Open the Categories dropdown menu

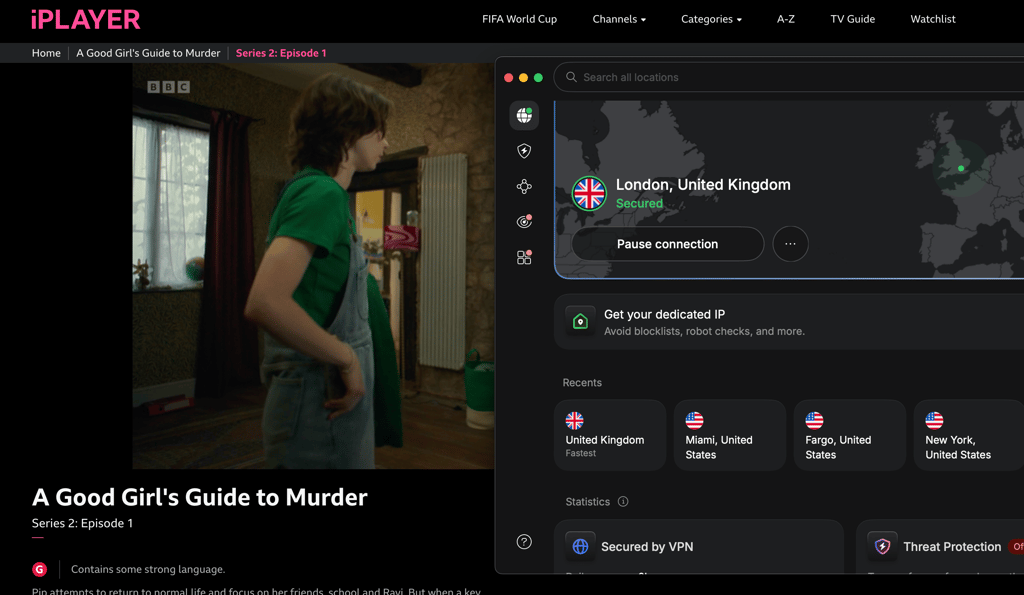click(x=711, y=19)
